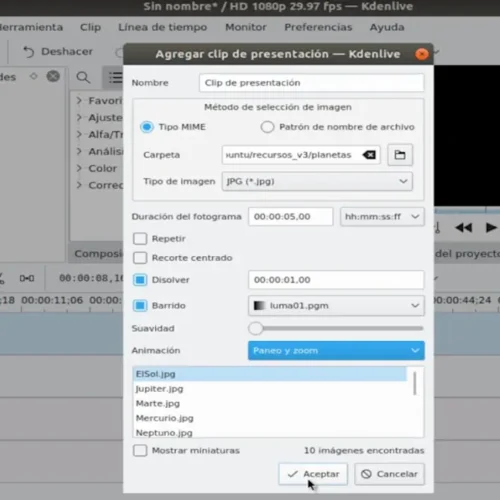Click the search magnifier icon in effects panel
Image resolution: width=500 pixels, height=500 pixels.
click(x=83, y=77)
